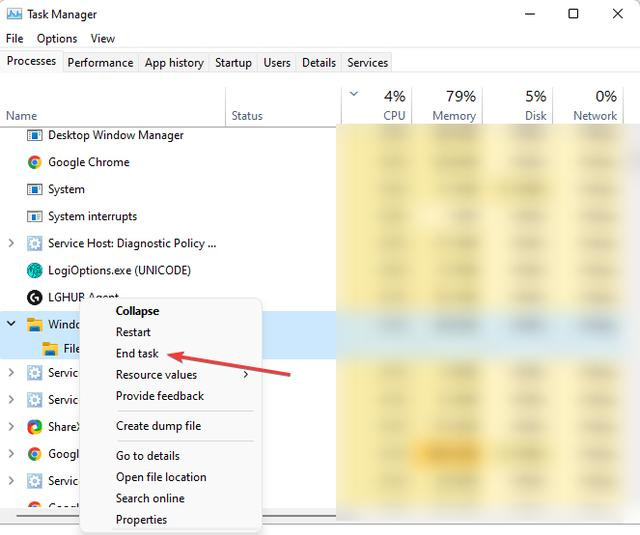Click the Task Manager title bar icon
Image resolution: width=640 pixels, height=535 pixels.
click(14, 15)
